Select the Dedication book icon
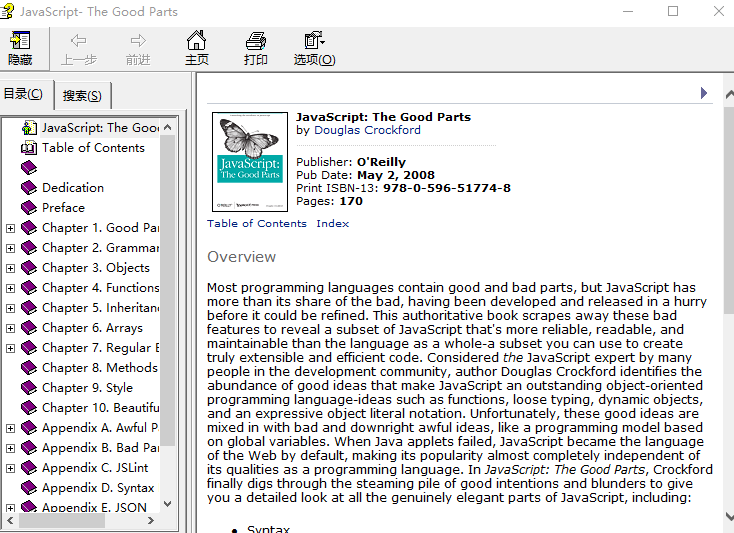 (x=29, y=188)
